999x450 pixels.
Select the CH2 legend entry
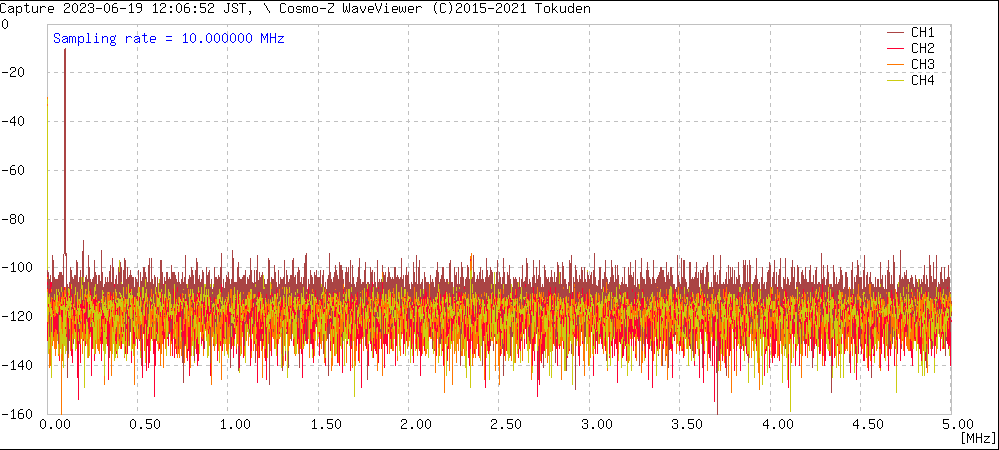click(922, 48)
